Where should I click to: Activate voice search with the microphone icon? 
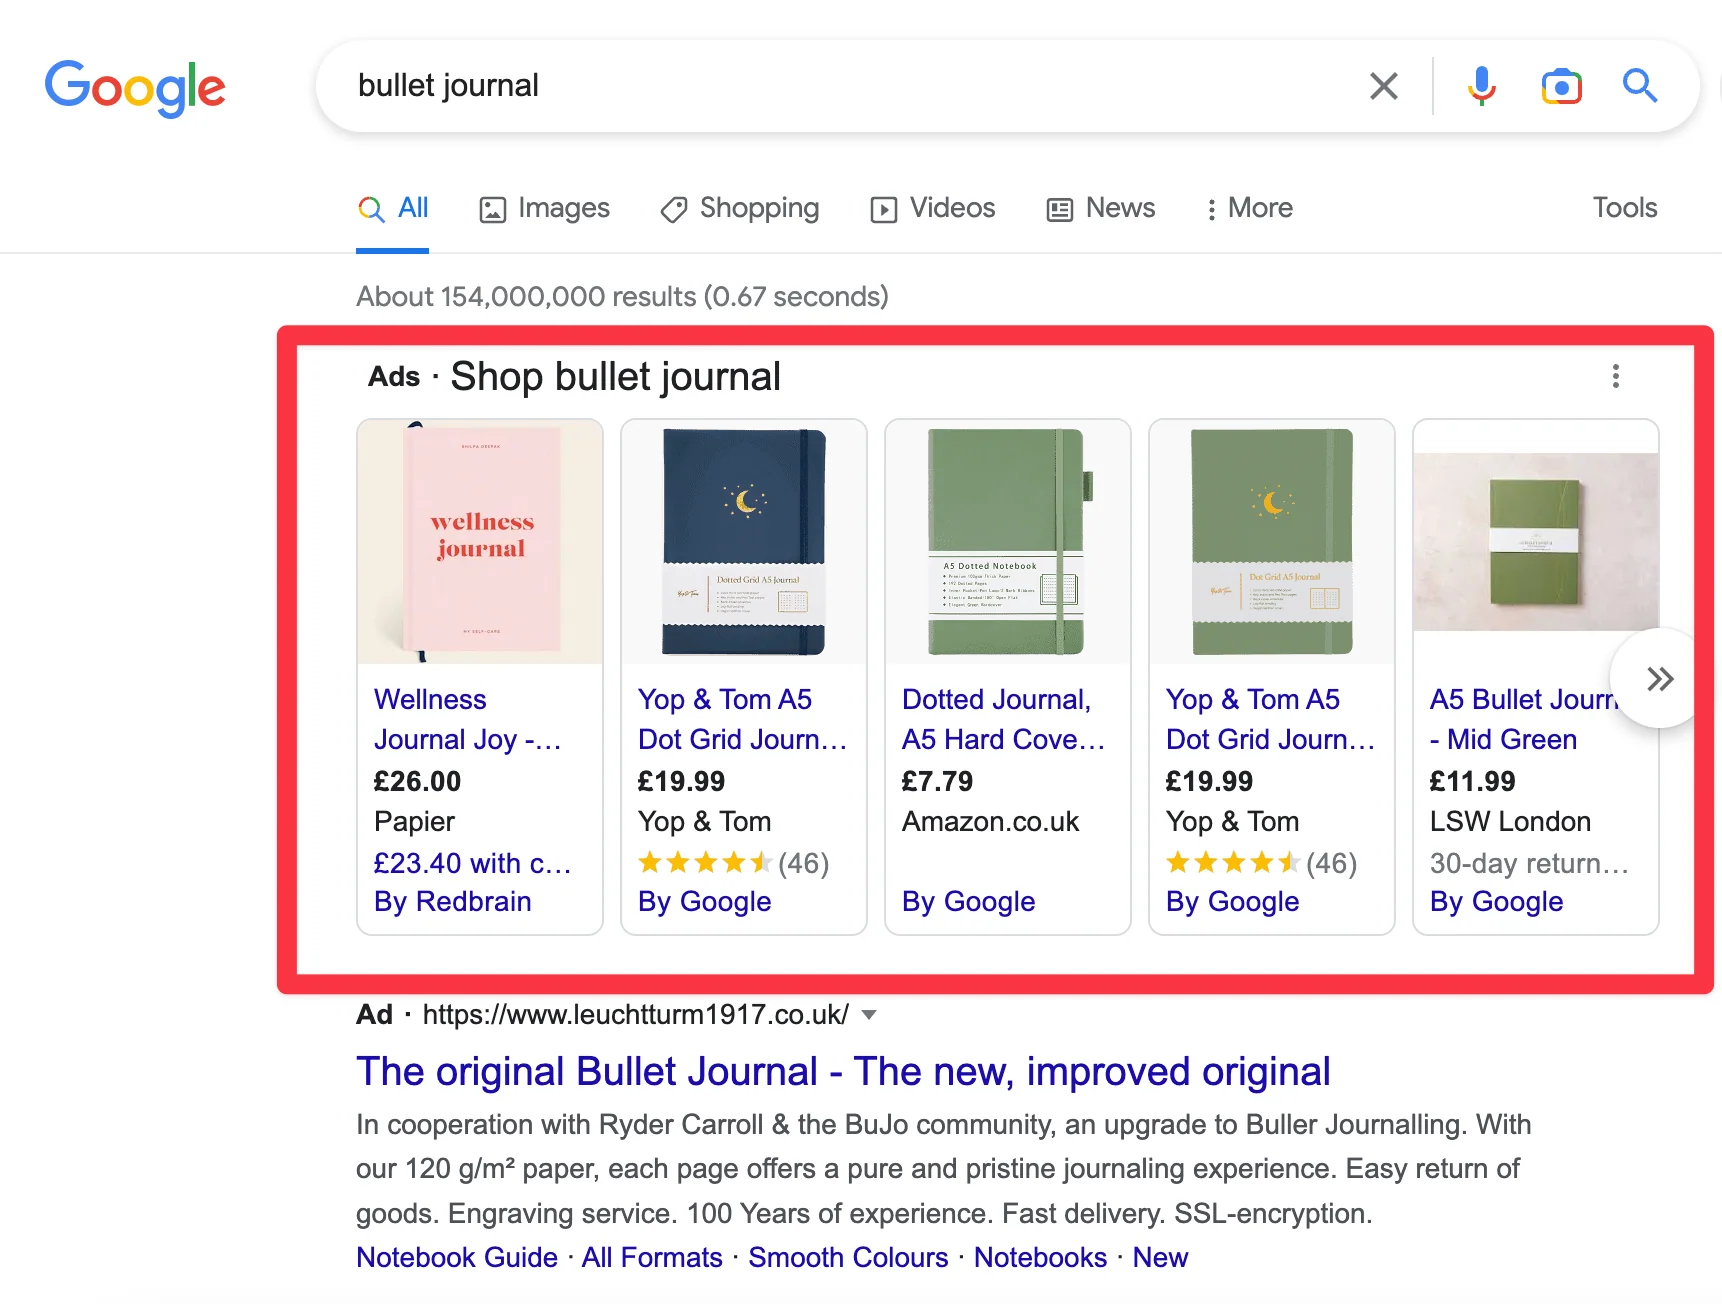pyautogui.click(x=1481, y=86)
